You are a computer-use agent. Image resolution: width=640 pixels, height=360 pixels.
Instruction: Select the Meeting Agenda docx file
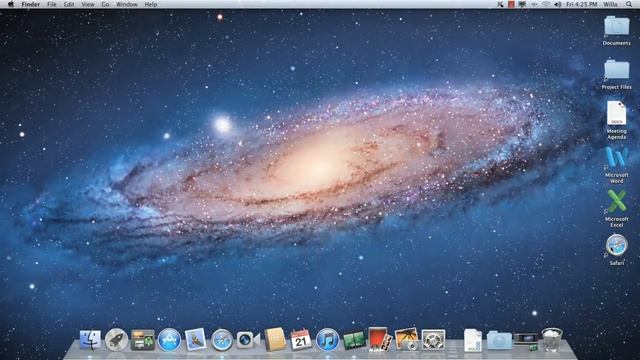pos(616,120)
